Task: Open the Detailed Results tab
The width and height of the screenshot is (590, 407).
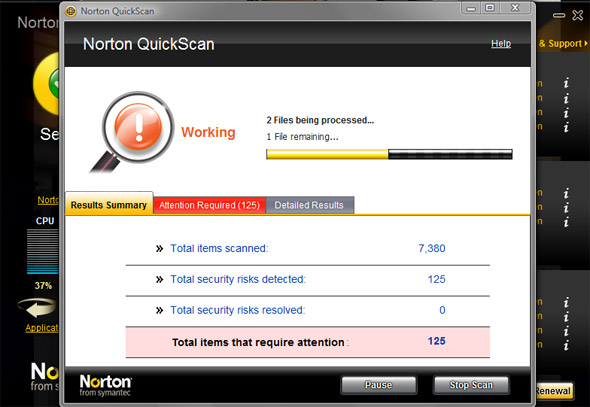Action: (x=309, y=205)
